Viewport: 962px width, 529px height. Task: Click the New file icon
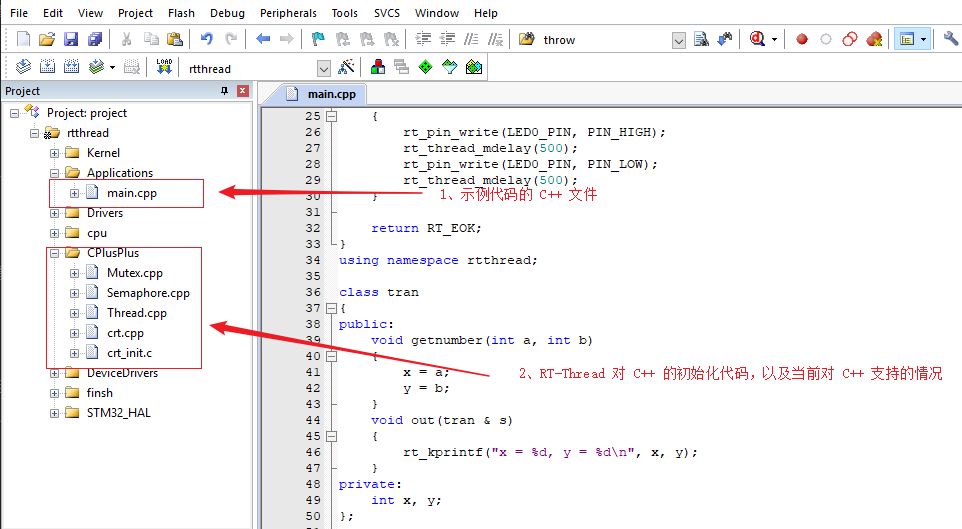[23, 39]
